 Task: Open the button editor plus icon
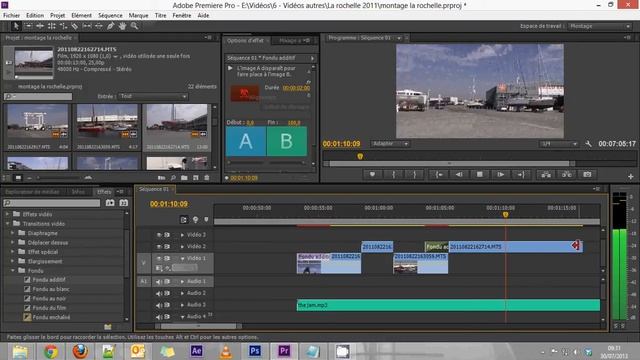[631, 176]
